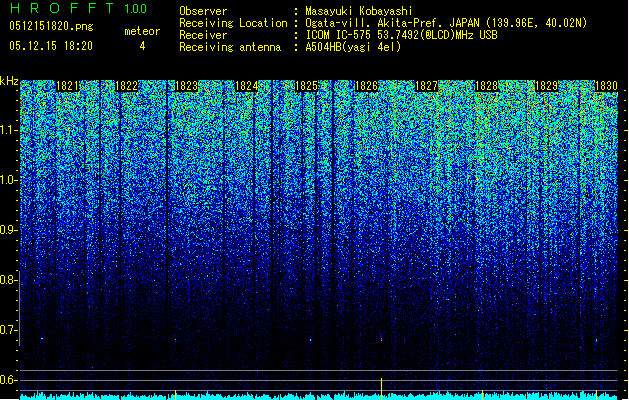
Task: Click the cyan echo dot under 1825
Action: click(310, 340)
